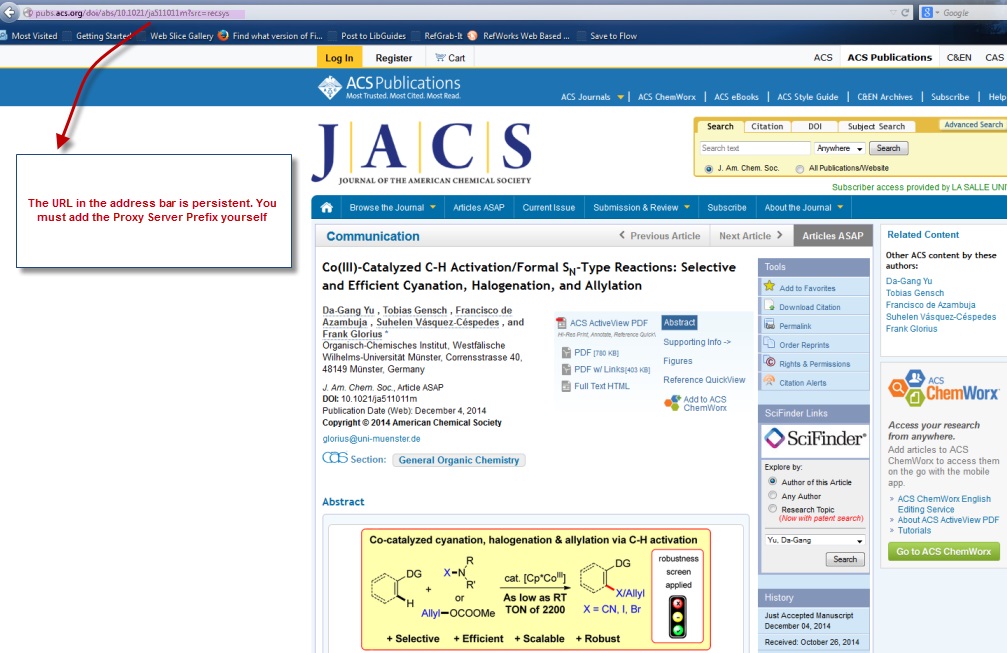The image size is (1007, 653).
Task: Click the PDF 780 KB document icon
Action: point(566,353)
